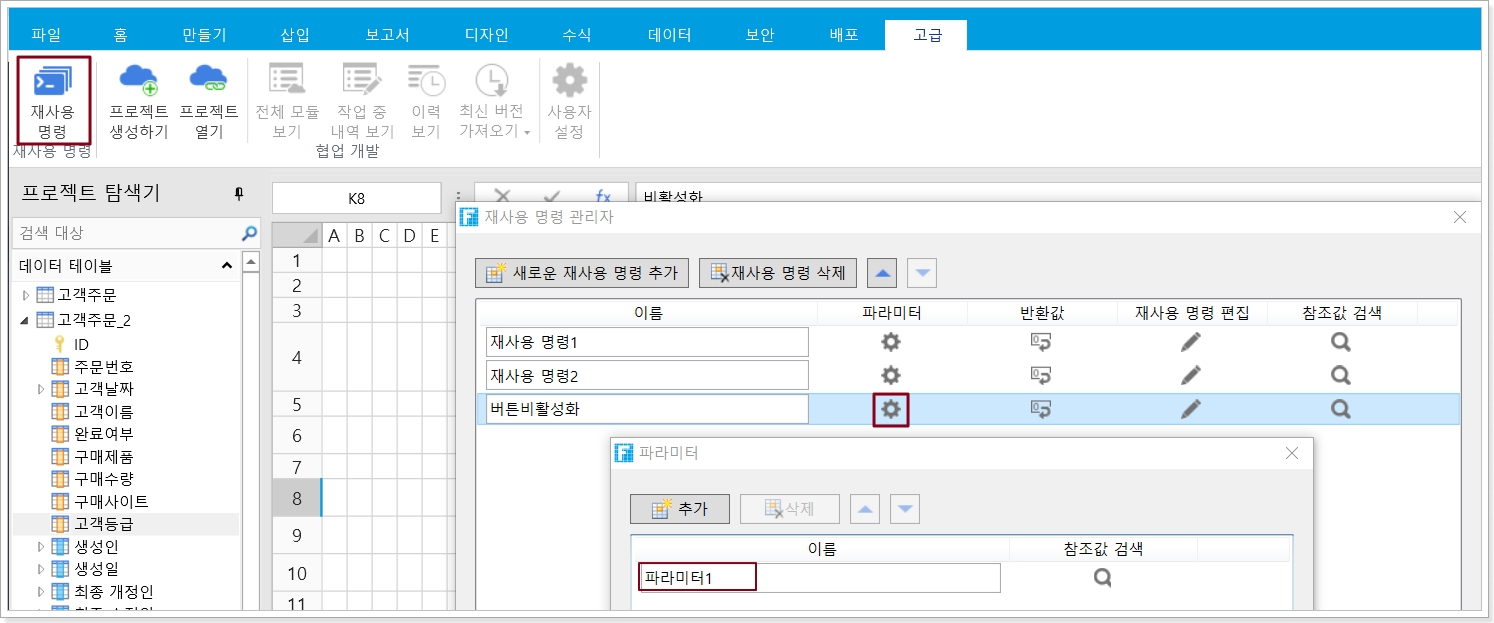Click 새로운 재사용 명령 추가 button
1494x623 pixels.
point(582,272)
